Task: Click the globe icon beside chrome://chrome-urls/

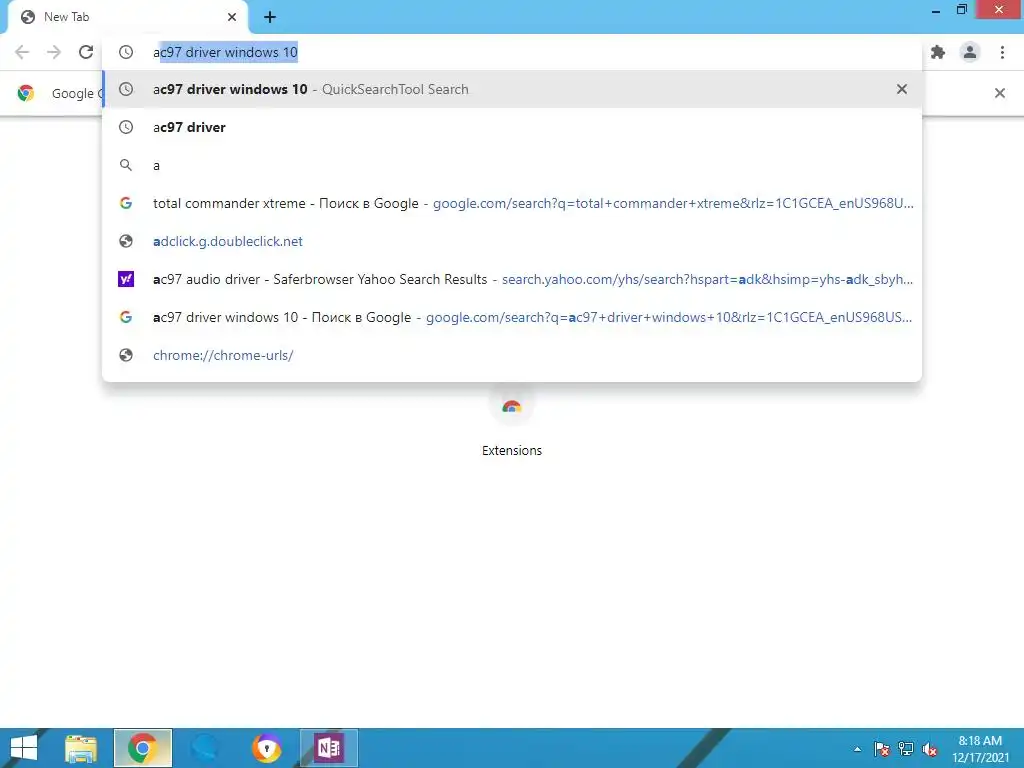Action: pyautogui.click(x=126, y=355)
